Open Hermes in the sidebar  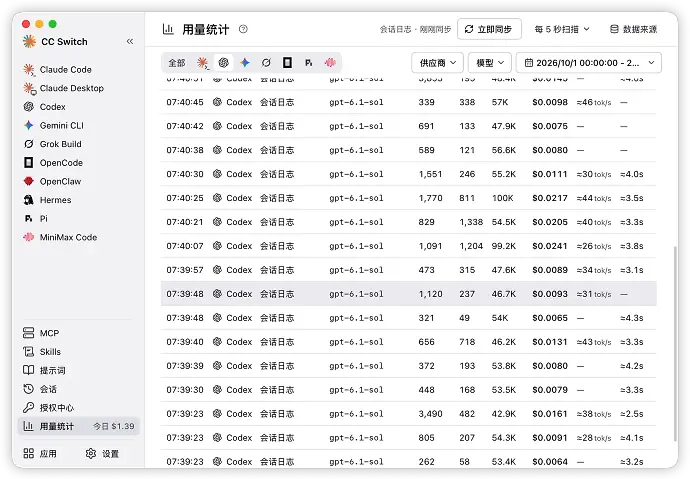point(47,200)
